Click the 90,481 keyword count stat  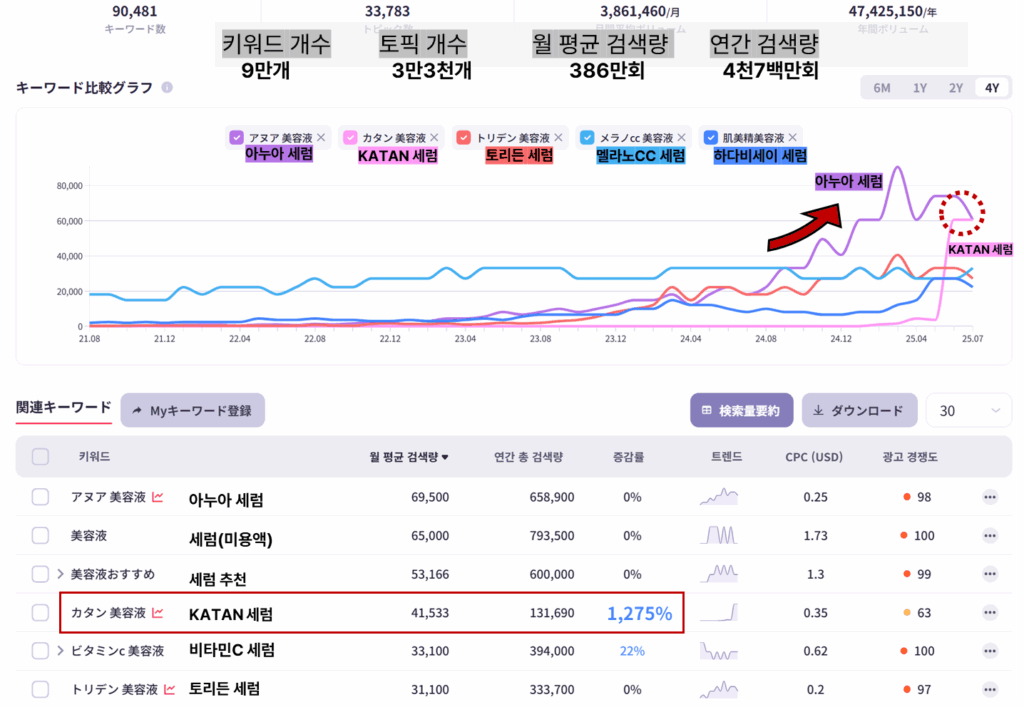point(135,11)
